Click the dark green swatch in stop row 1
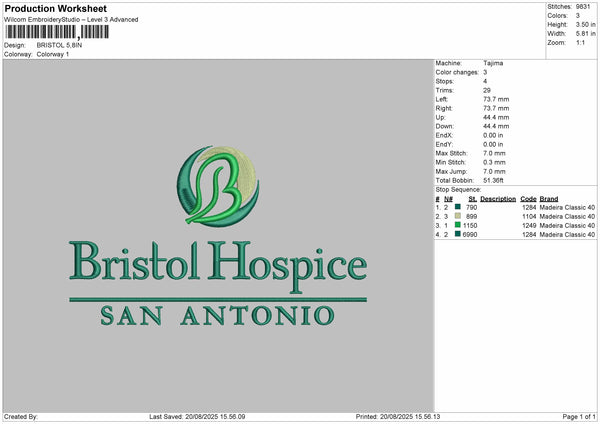The width and height of the screenshot is (600, 424). (x=458, y=207)
